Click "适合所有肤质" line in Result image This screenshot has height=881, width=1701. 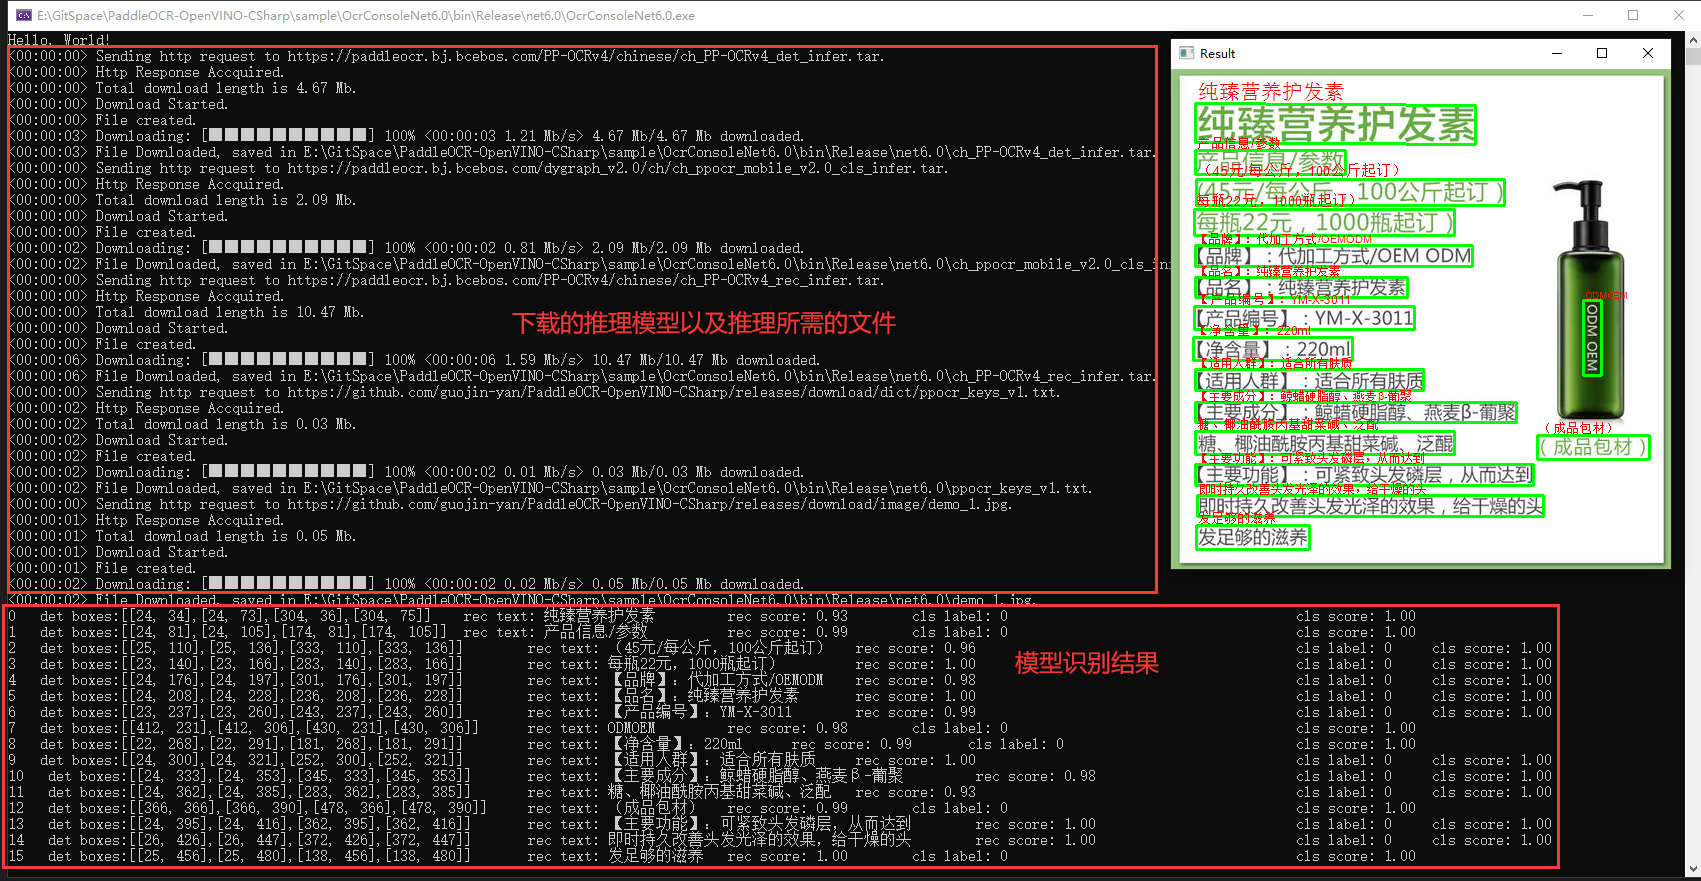(1310, 380)
